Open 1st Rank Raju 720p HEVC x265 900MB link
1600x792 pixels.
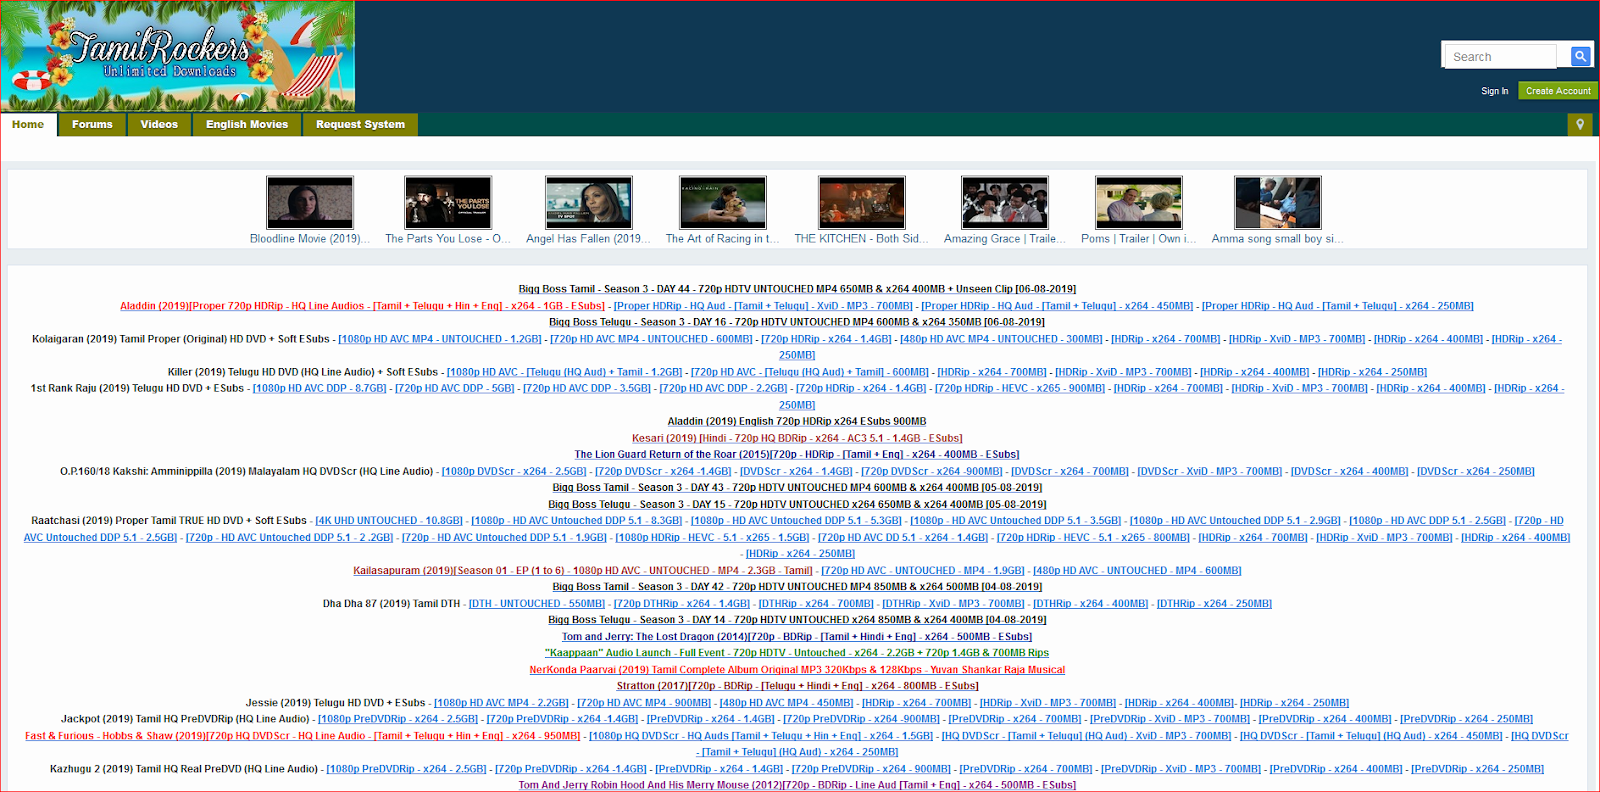click(x=1020, y=388)
